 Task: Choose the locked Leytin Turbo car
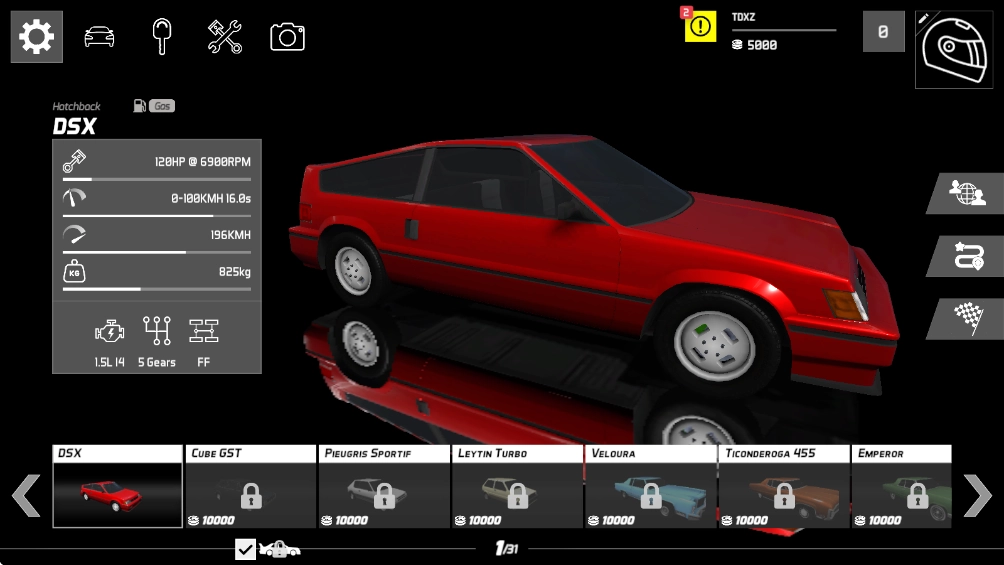pos(516,486)
